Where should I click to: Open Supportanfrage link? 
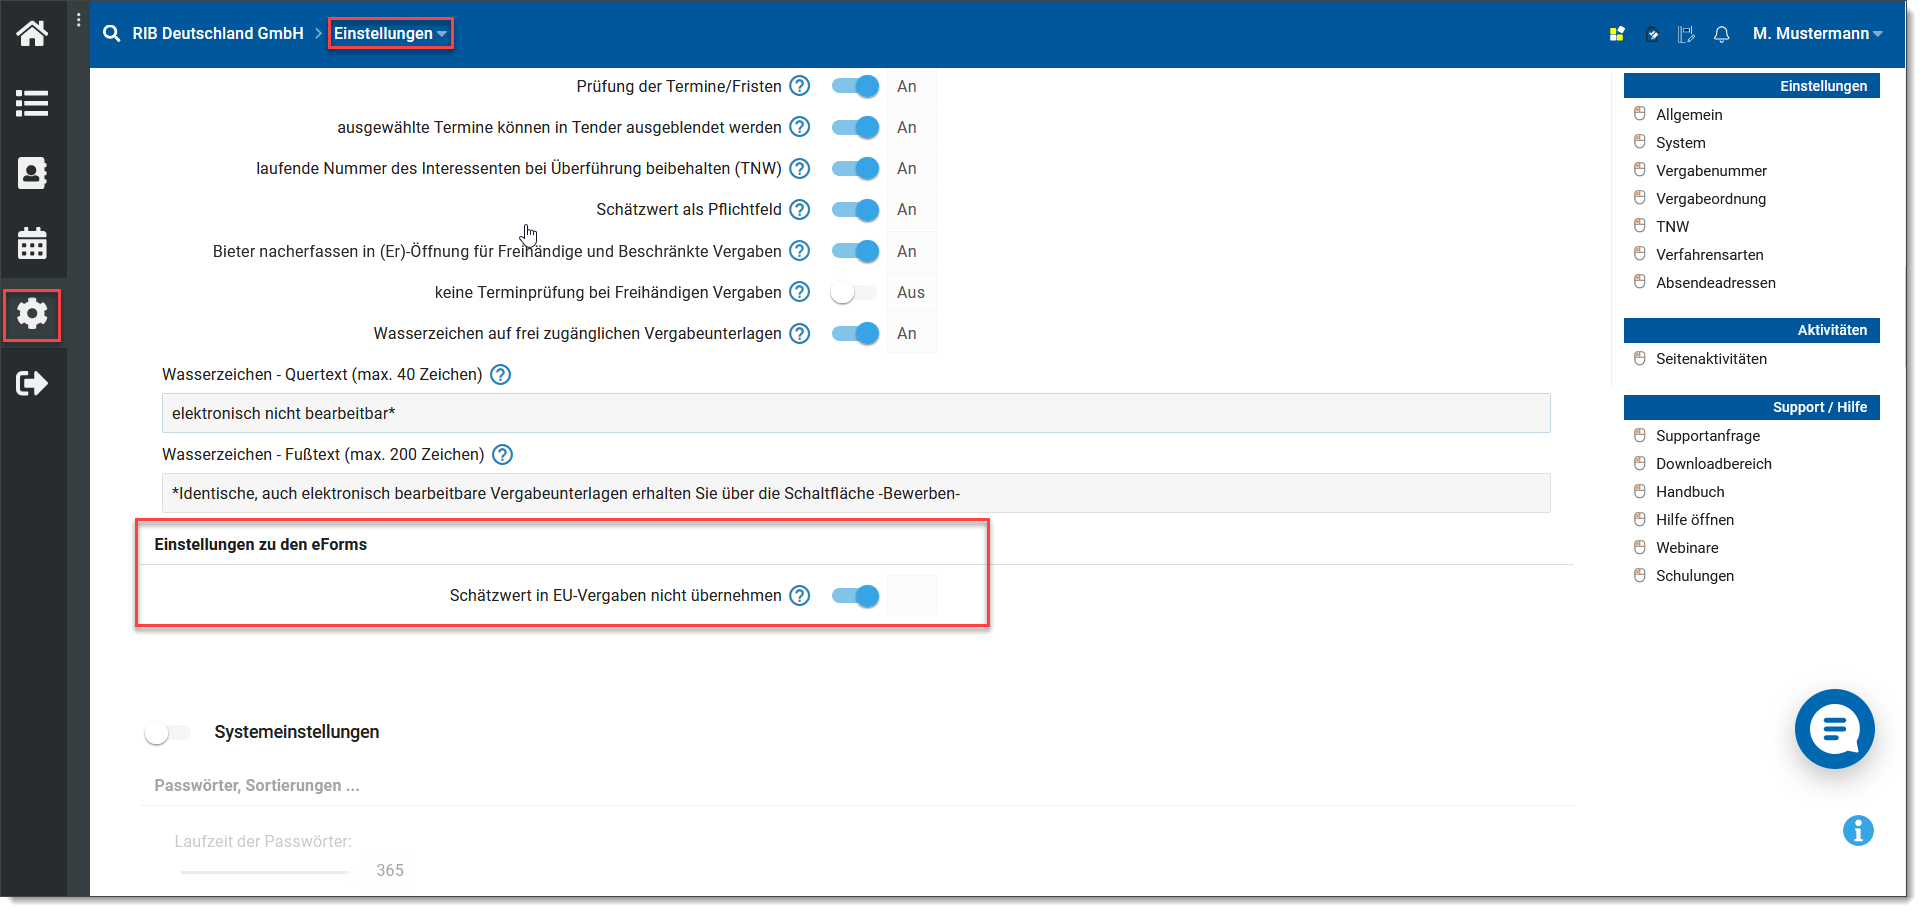click(x=1707, y=436)
